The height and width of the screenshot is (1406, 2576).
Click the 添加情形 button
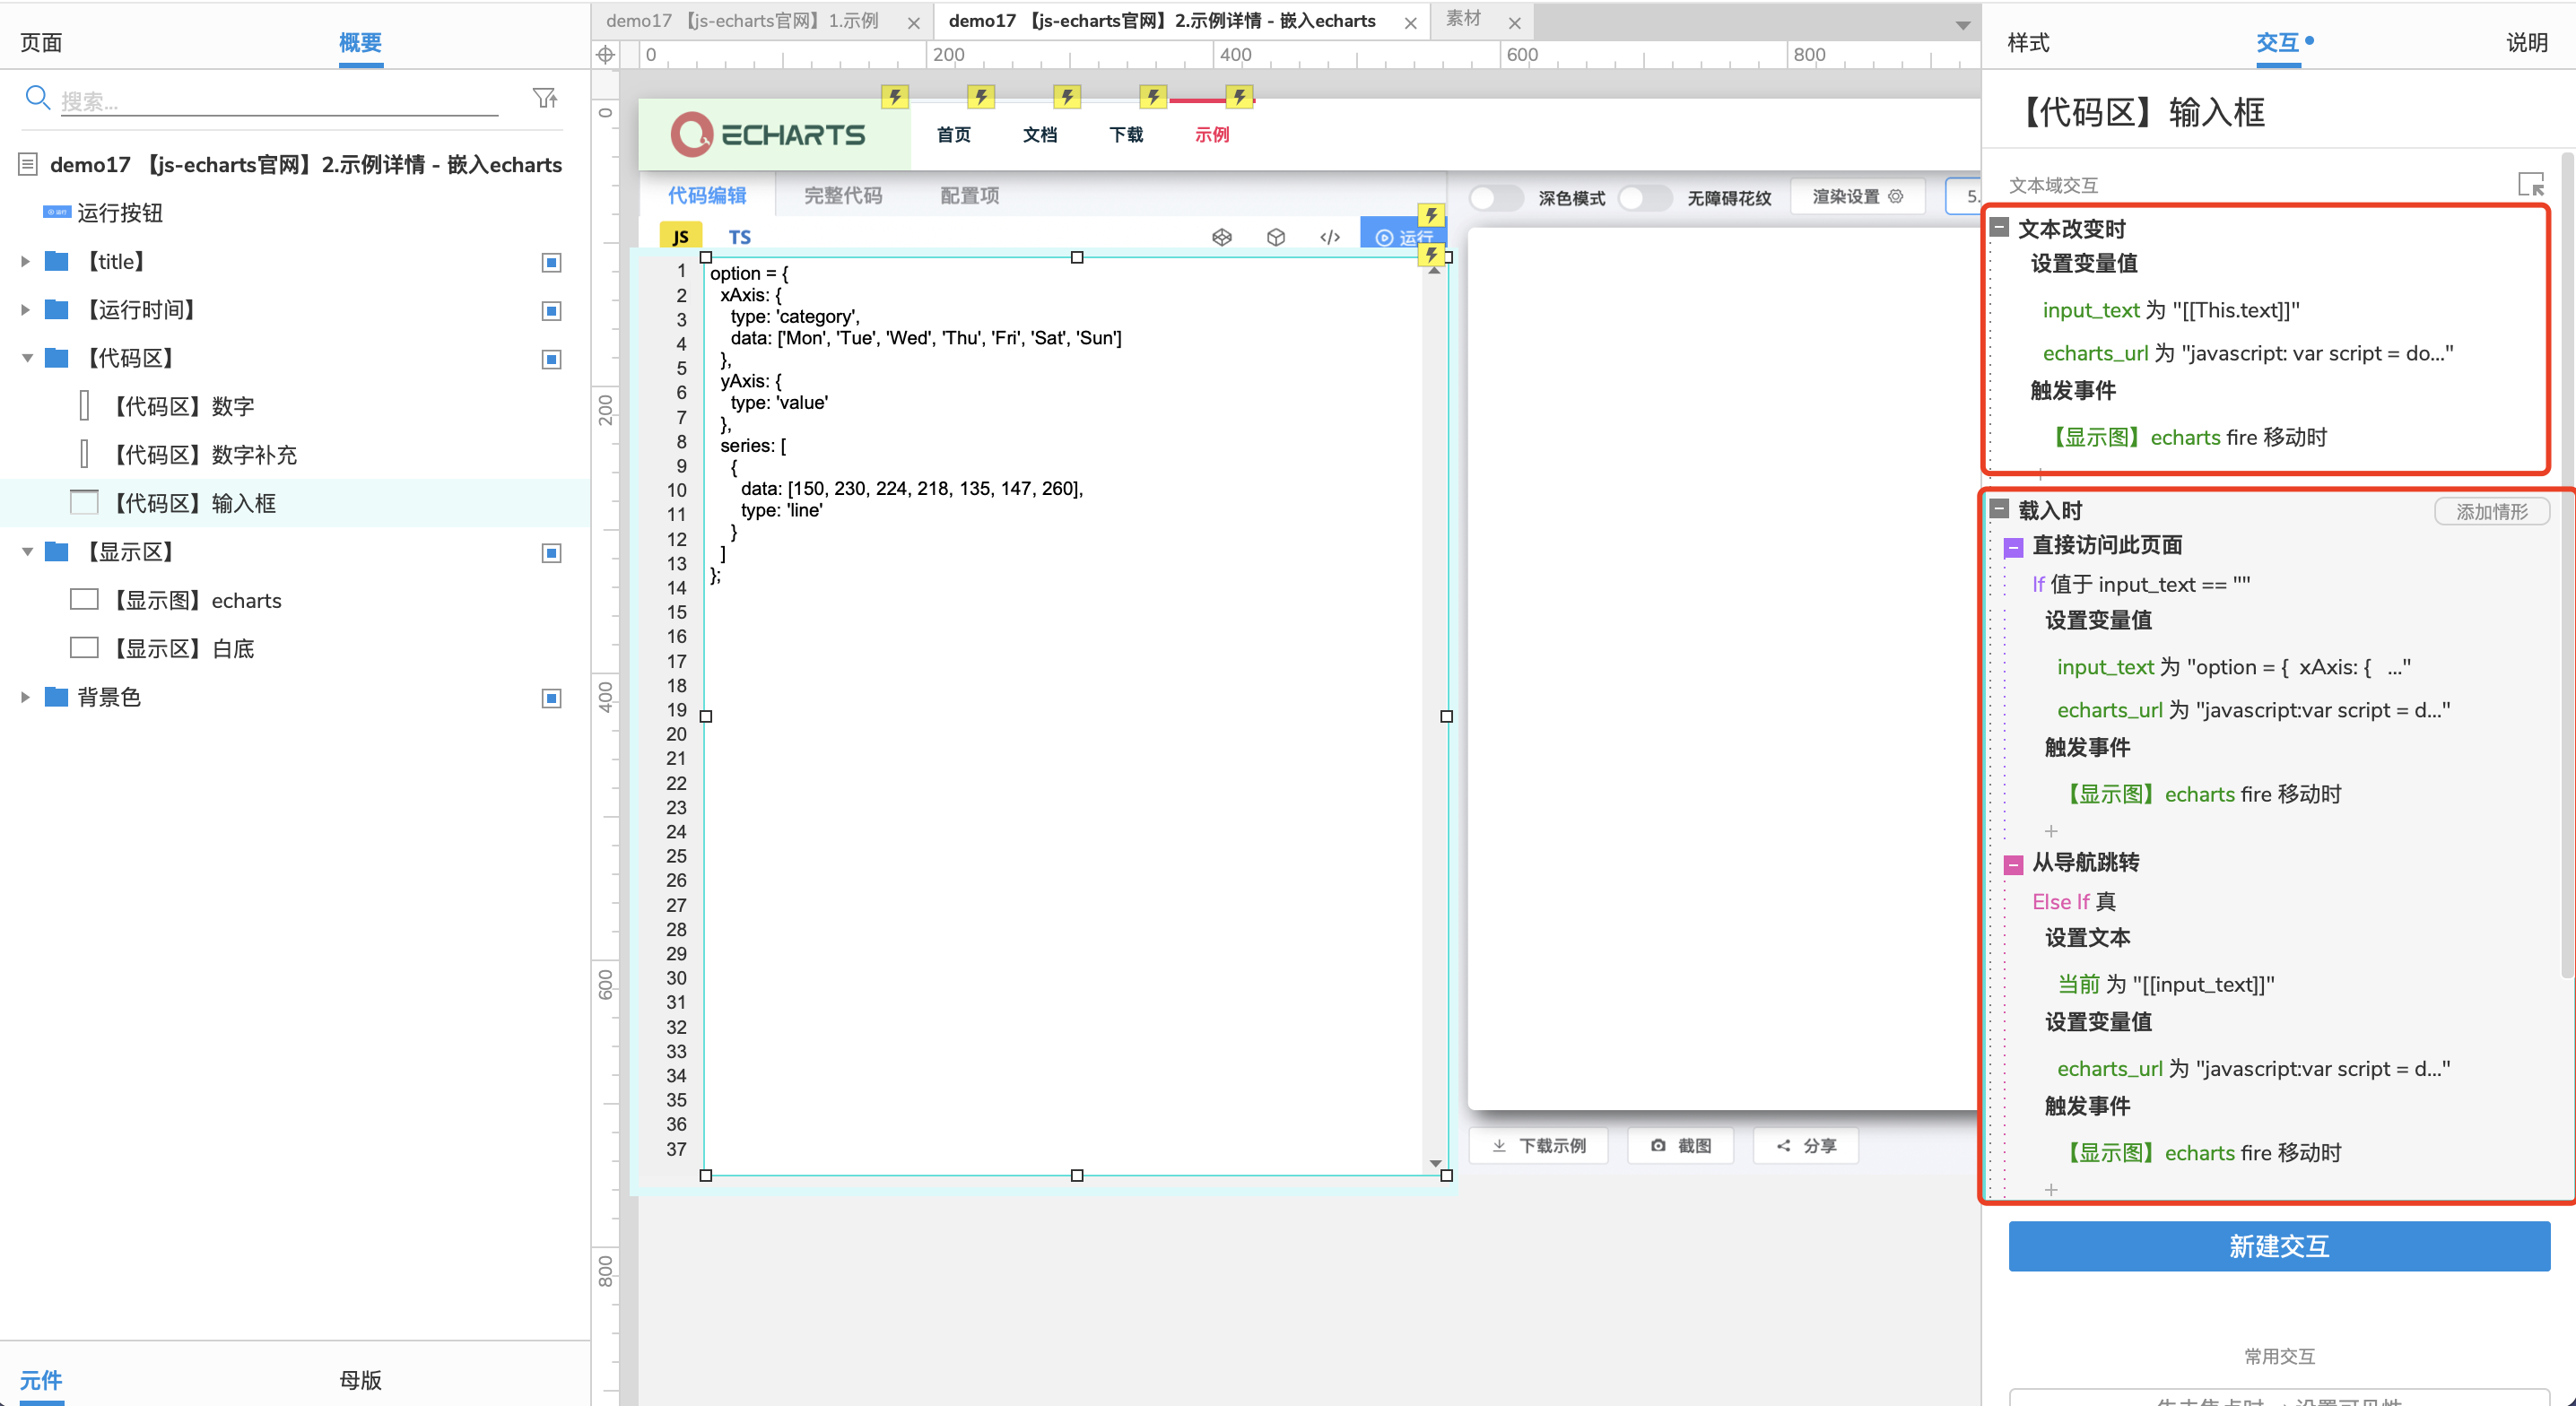pos(2491,511)
